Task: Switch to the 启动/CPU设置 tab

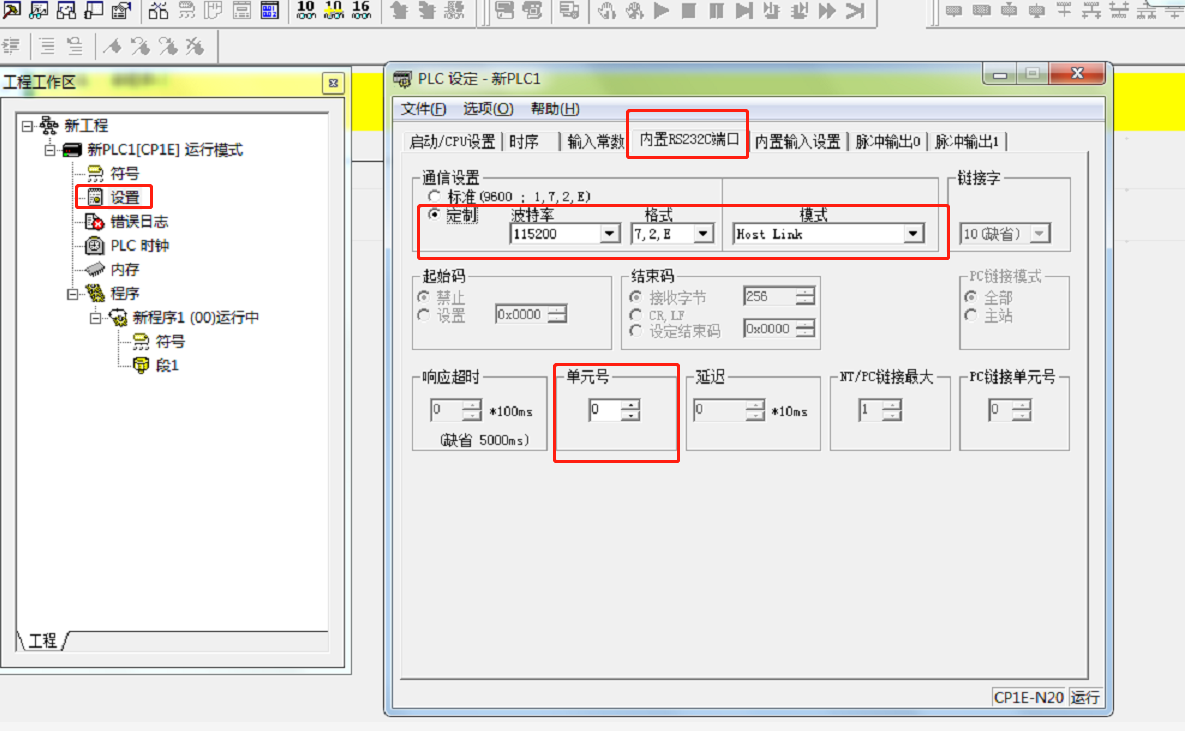Action: [x=452, y=141]
